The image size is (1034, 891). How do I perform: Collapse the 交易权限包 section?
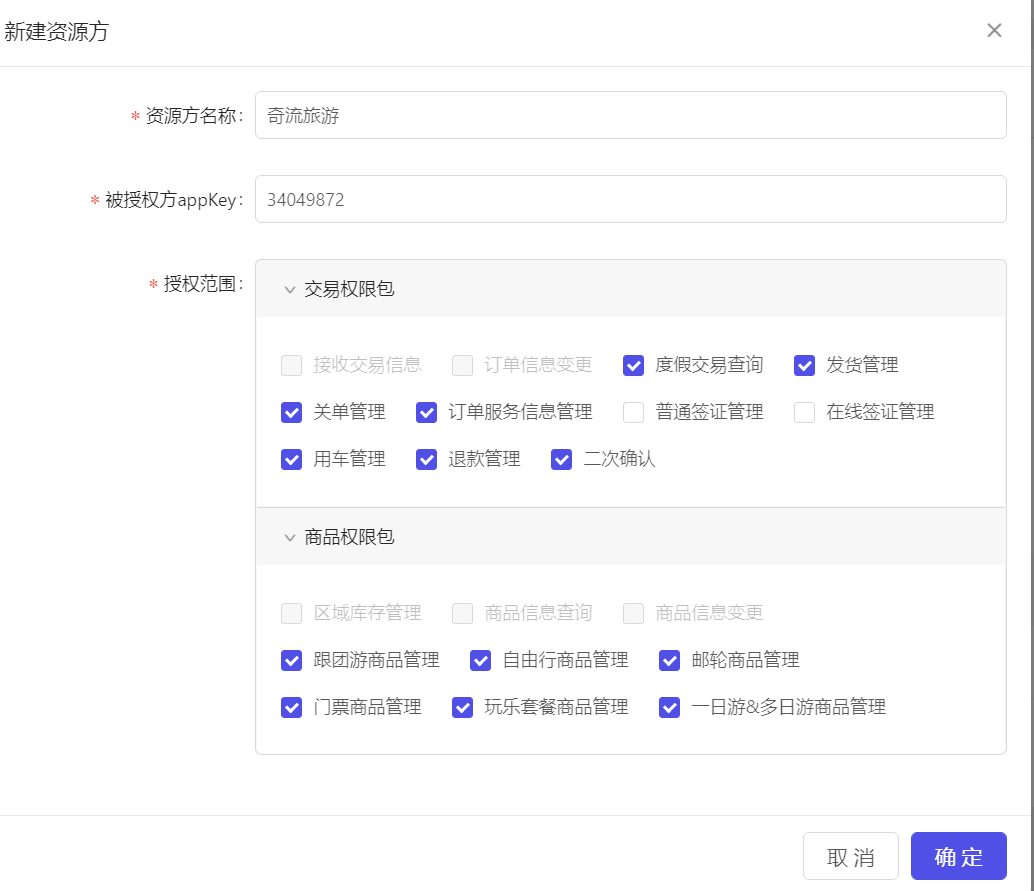point(290,289)
